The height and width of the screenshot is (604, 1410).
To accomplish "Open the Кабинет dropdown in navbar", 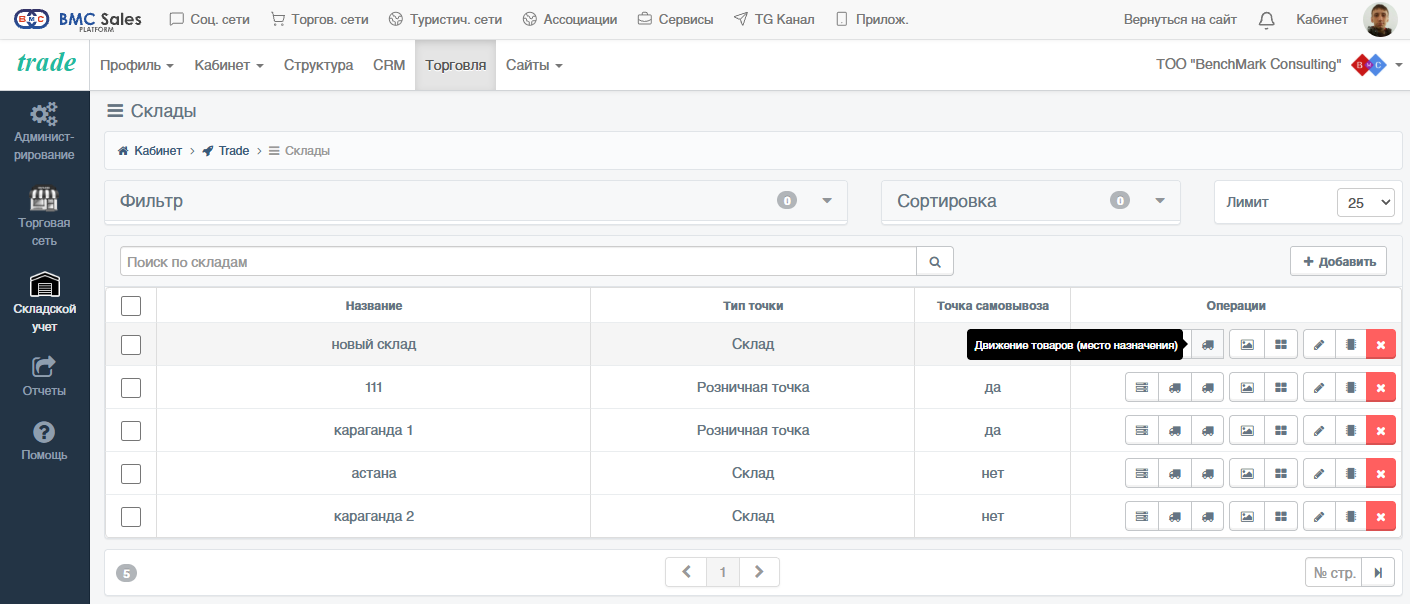I will click(229, 65).
